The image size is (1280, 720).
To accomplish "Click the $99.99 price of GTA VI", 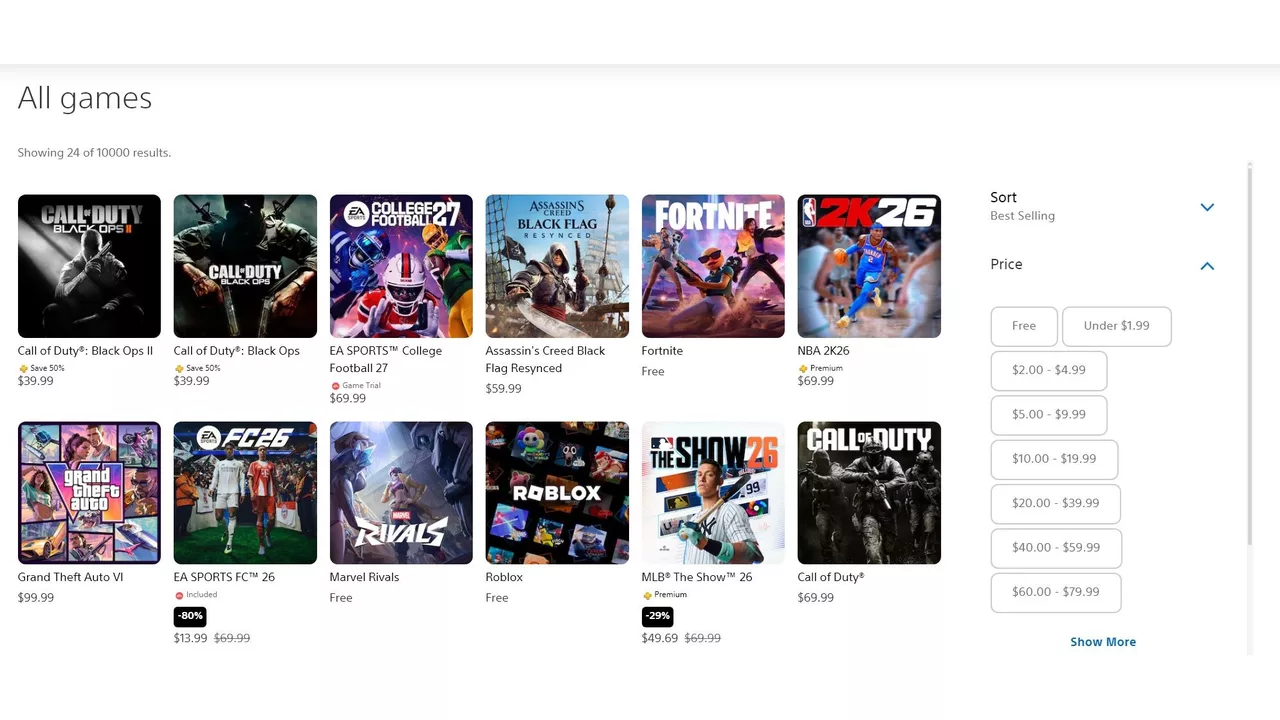I will click(x=36, y=598).
